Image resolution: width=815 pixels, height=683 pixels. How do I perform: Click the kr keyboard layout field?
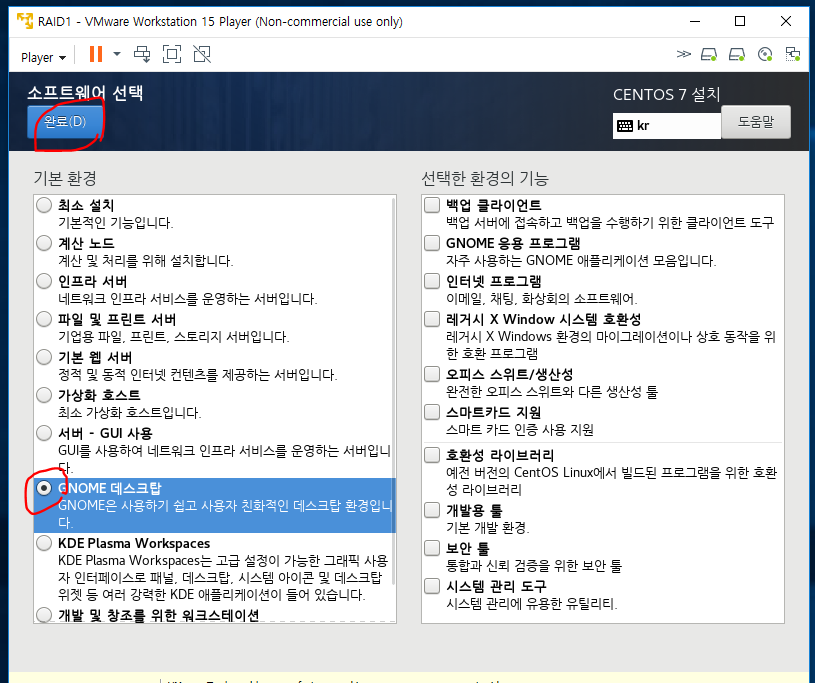(666, 126)
